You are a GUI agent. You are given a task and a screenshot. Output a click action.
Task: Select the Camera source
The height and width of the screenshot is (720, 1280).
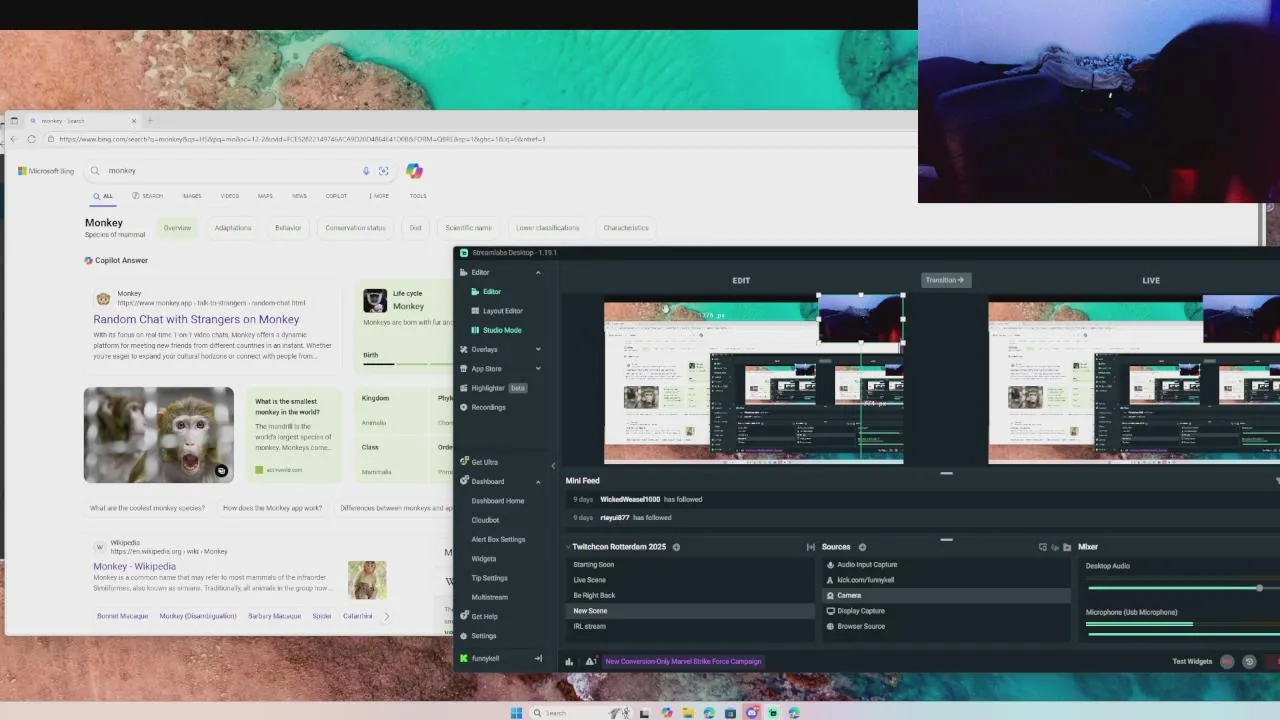pos(945,595)
